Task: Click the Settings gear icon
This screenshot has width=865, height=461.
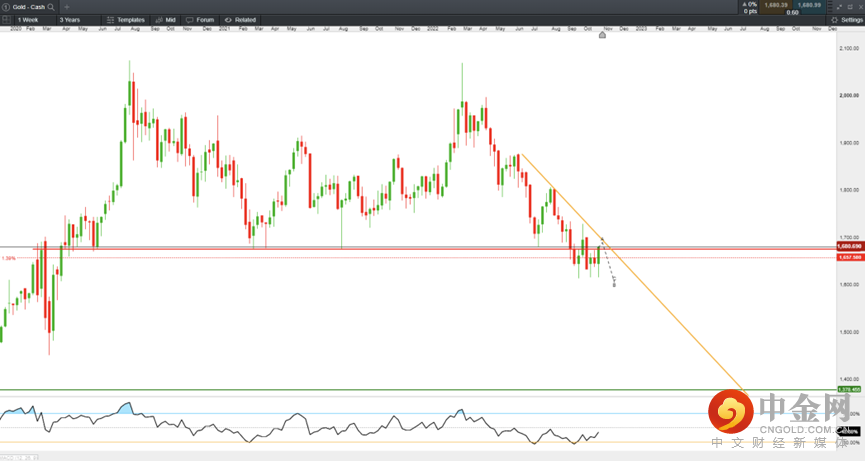Action: (x=835, y=20)
